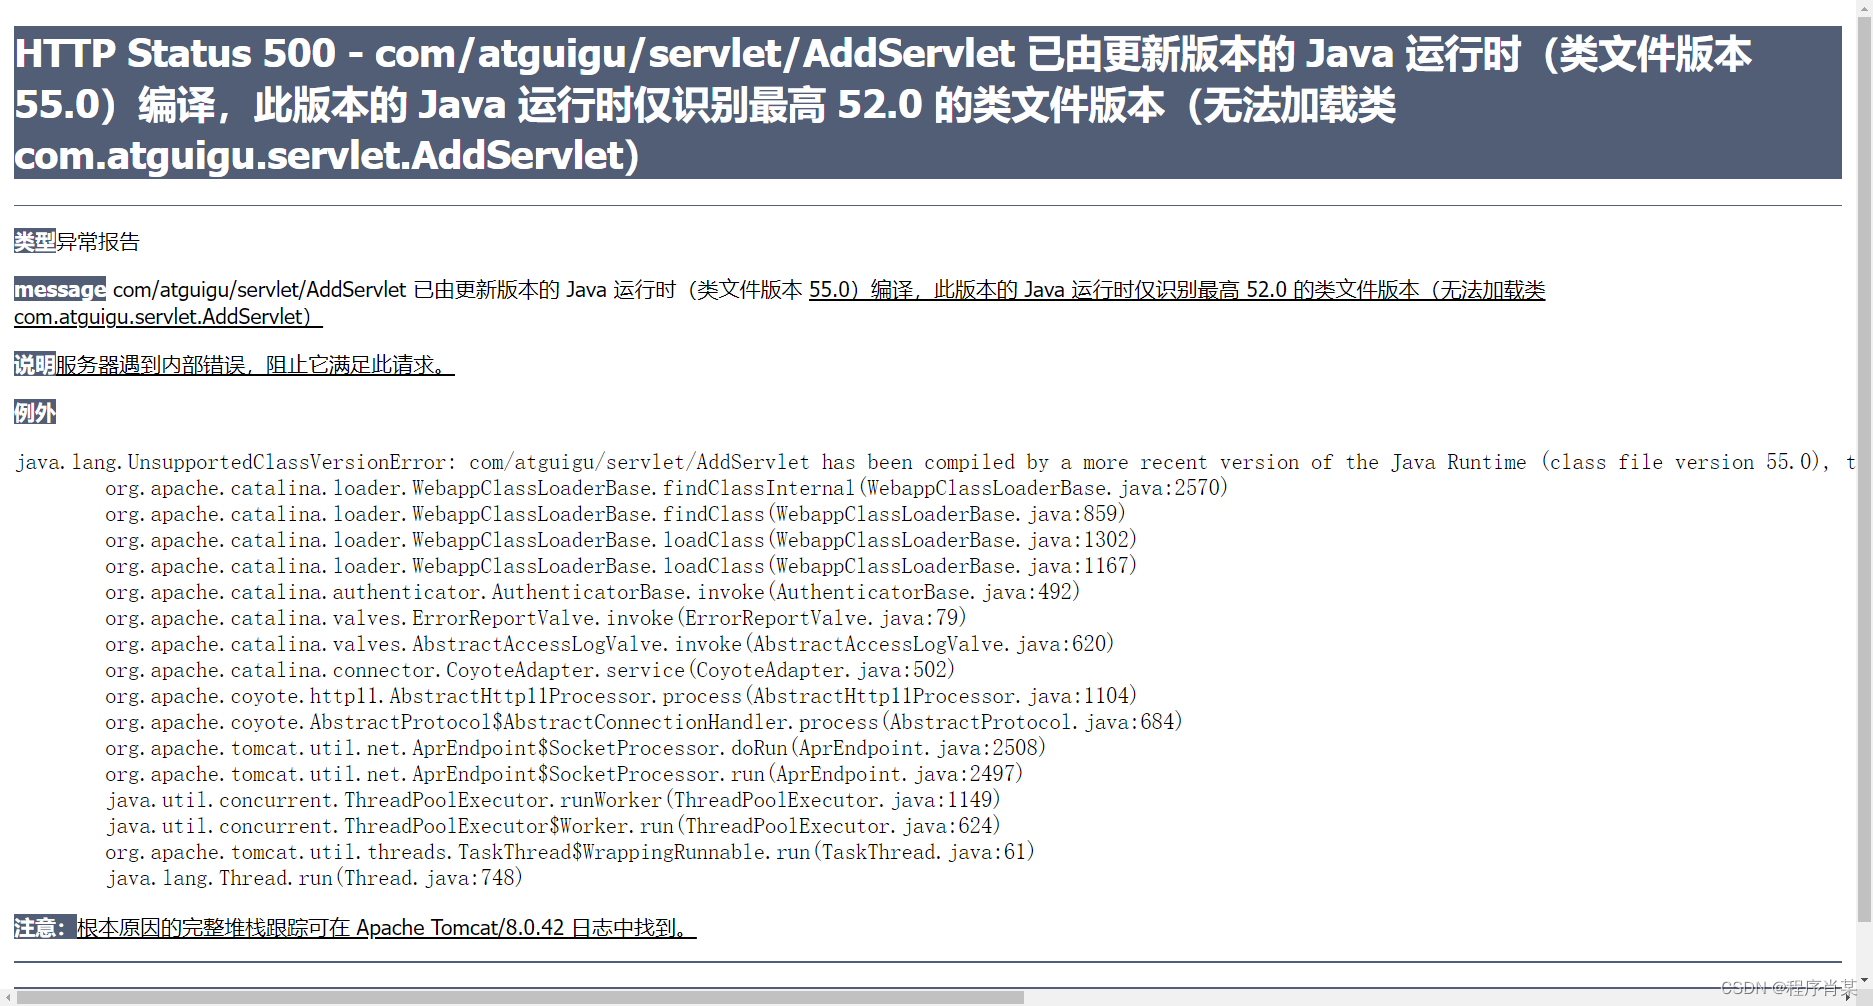Viewport: 1873px width, 1006px height.
Task: Click the underlined "55.0" link text
Action: click(830, 289)
